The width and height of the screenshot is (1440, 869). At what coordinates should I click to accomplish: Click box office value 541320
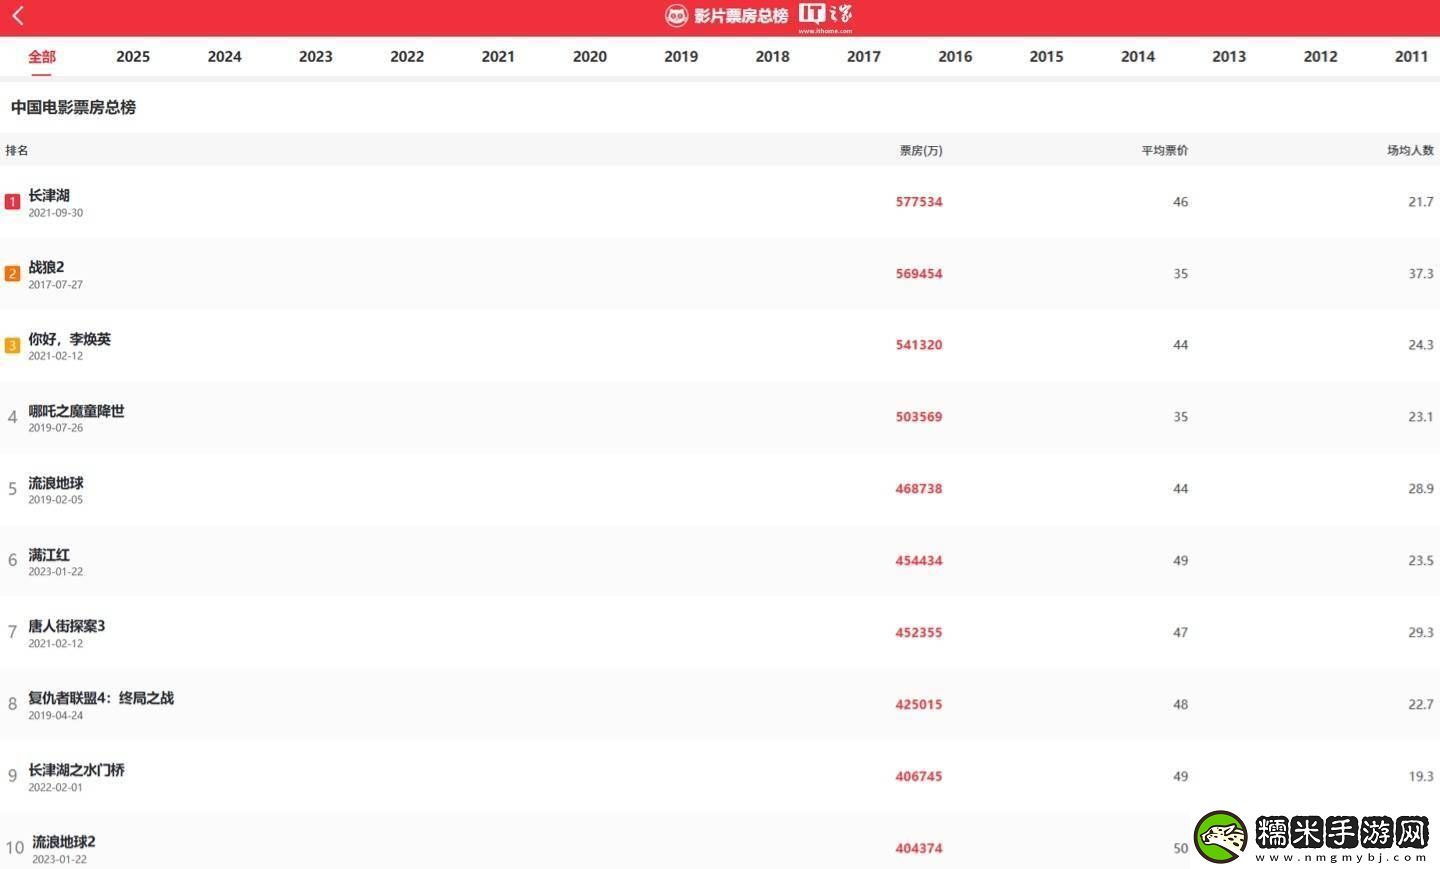(x=919, y=345)
